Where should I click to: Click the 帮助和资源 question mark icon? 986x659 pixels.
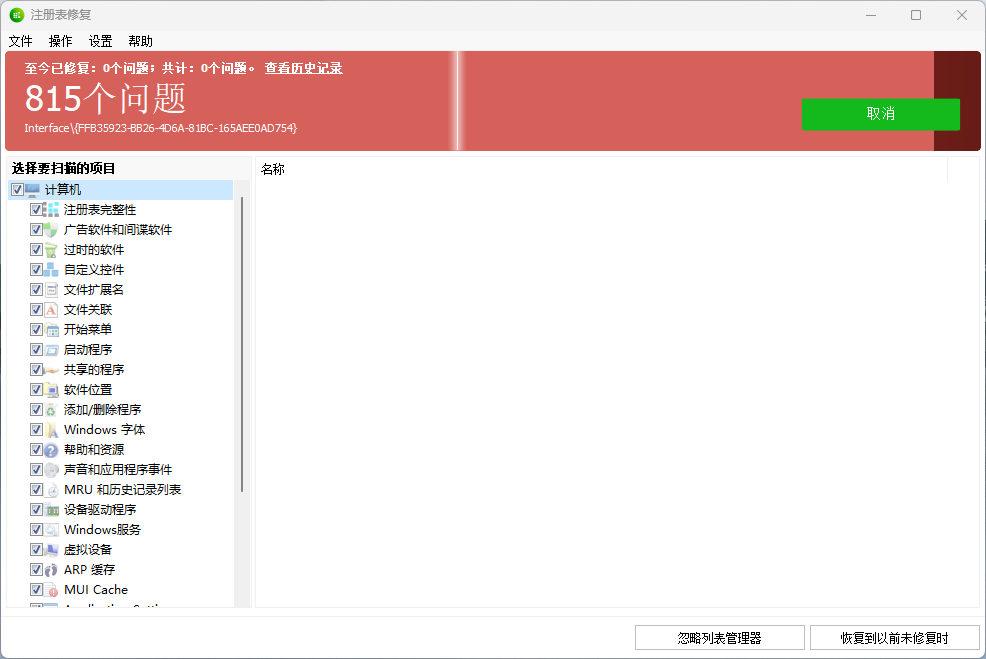coord(52,450)
